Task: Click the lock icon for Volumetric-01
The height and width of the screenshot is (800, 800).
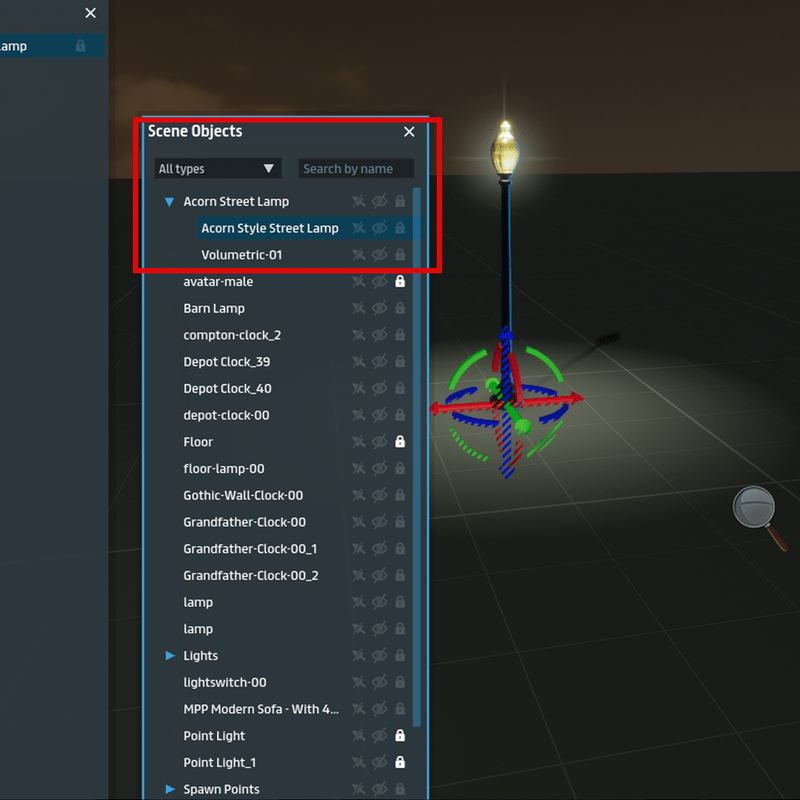Action: click(400, 255)
